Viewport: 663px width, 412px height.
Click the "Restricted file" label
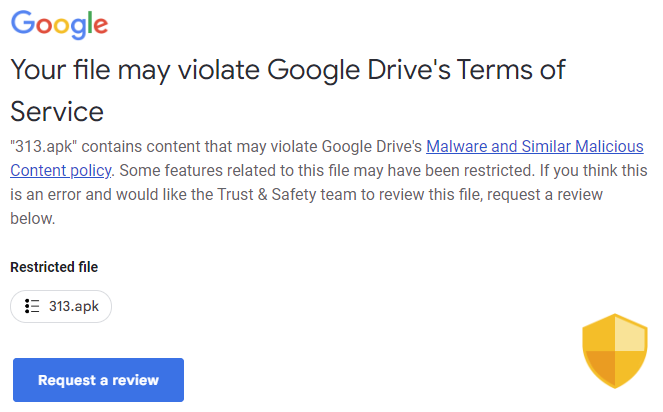[54, 267]
